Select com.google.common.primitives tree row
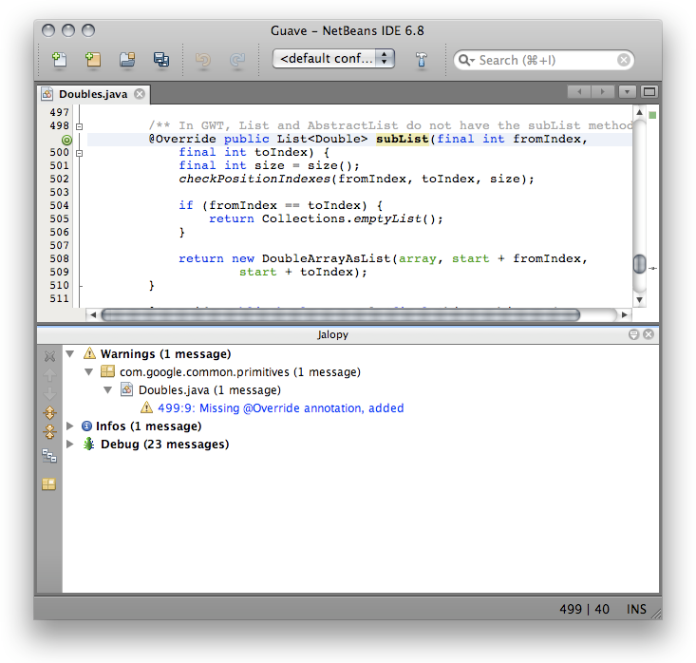Screen dimensions: 696x663 point(240,372)
